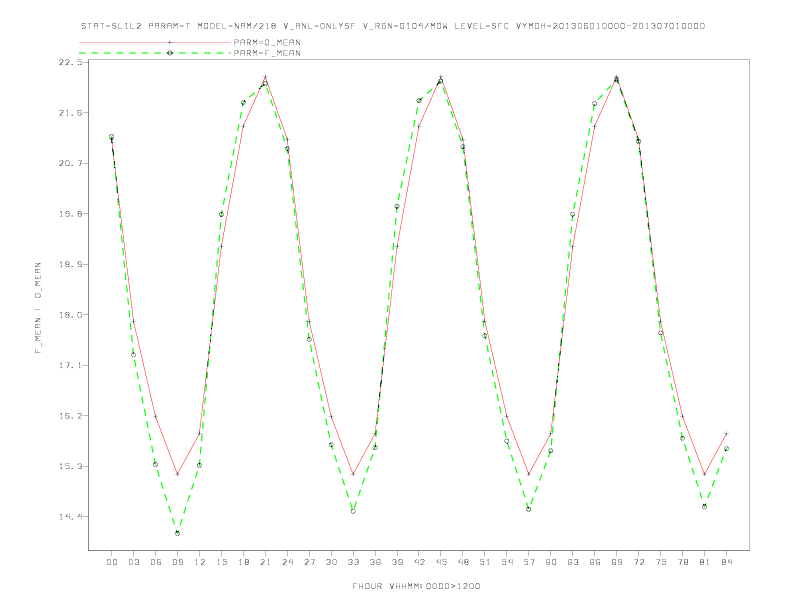Click the red solid legend line sample
This screenshot has height=612, width=792.
tap(155, 42)
